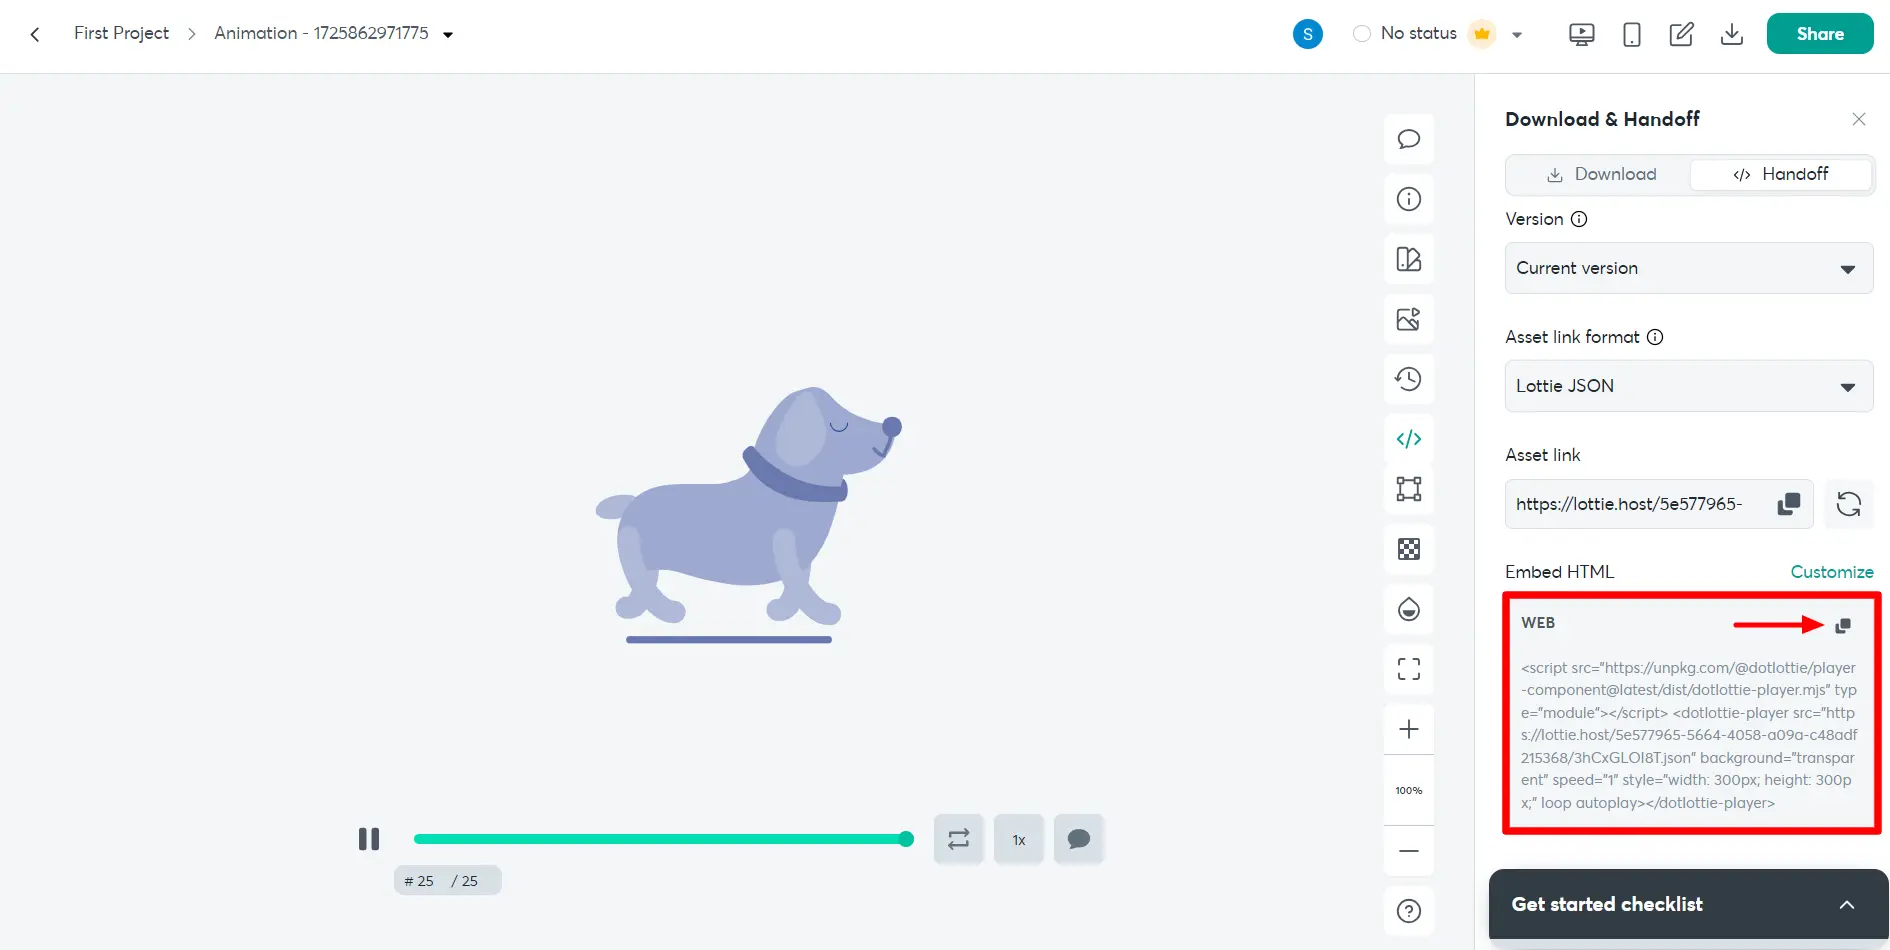Viewport: 1890px width, 950px height.
Task: Toggle the handoff code icon
Action: point(1409,439)
